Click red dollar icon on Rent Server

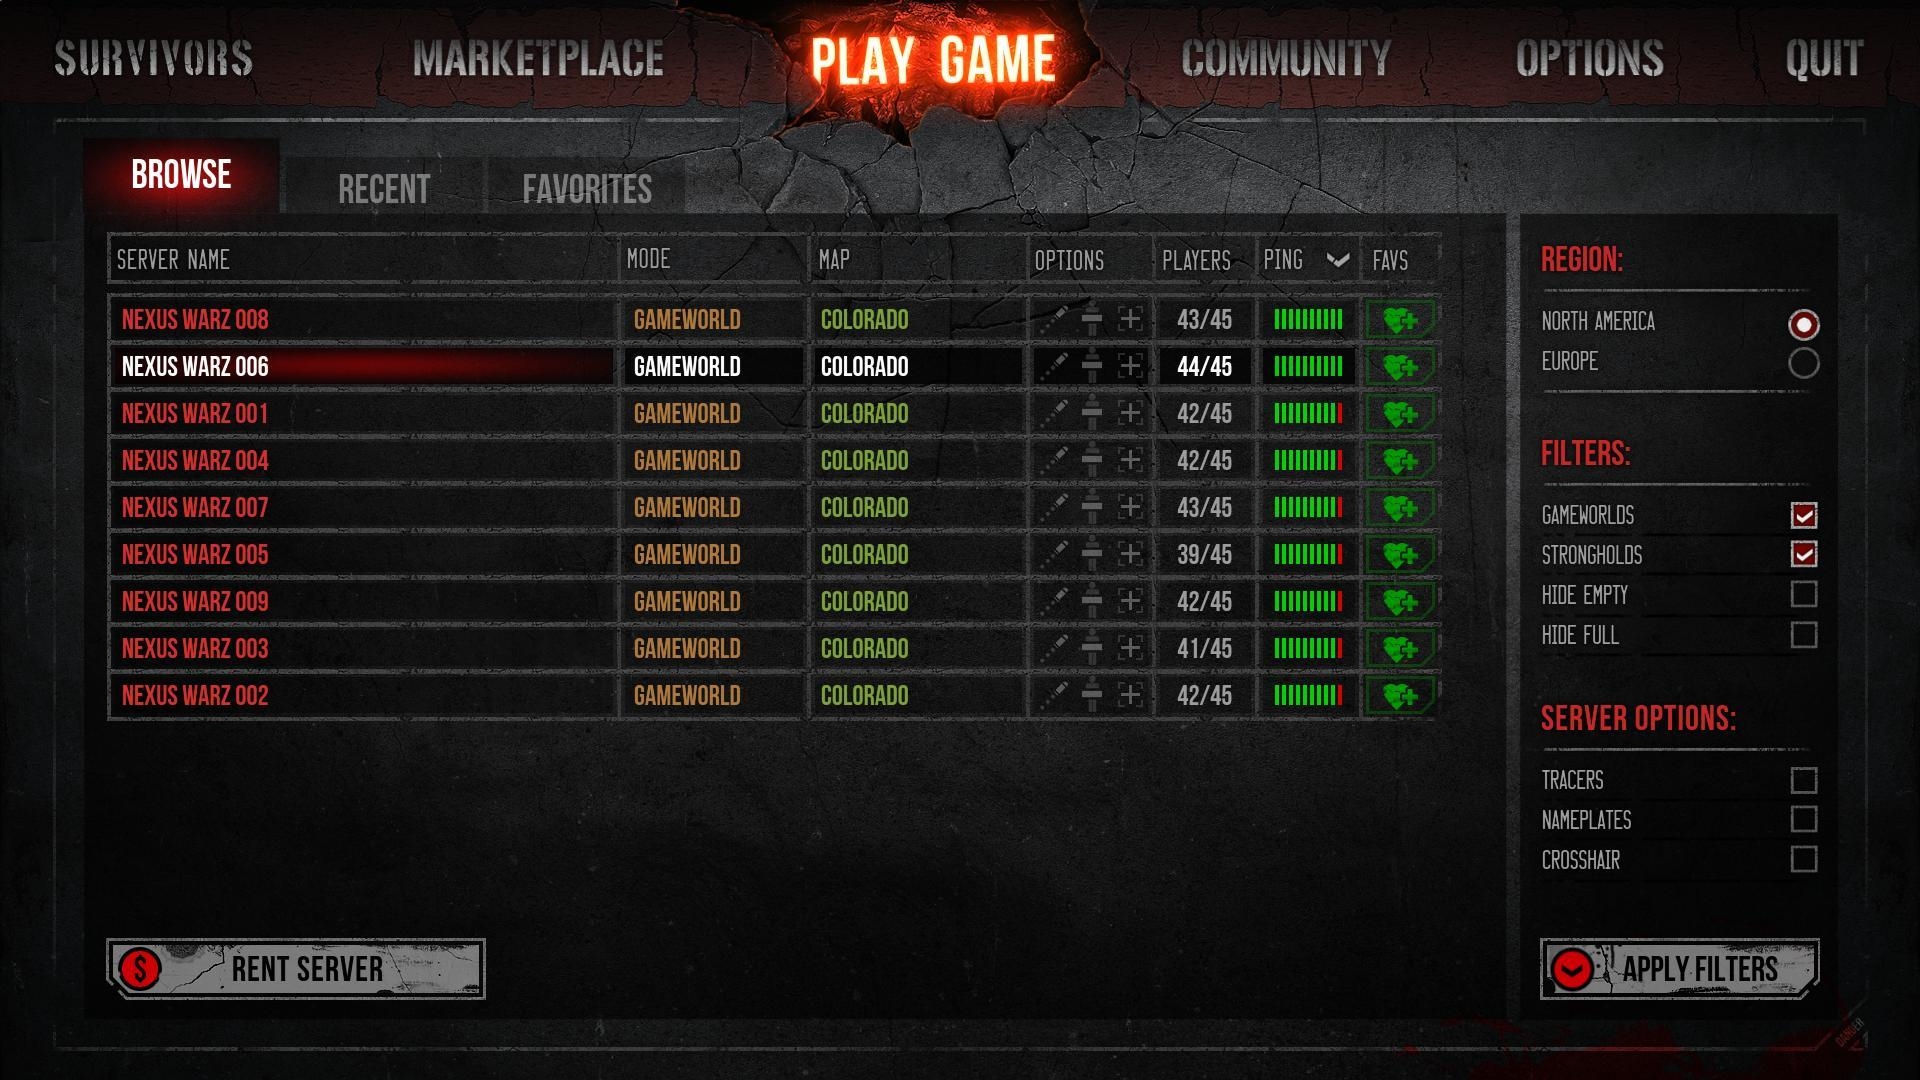pyautogui.click(x=140, y=968)
